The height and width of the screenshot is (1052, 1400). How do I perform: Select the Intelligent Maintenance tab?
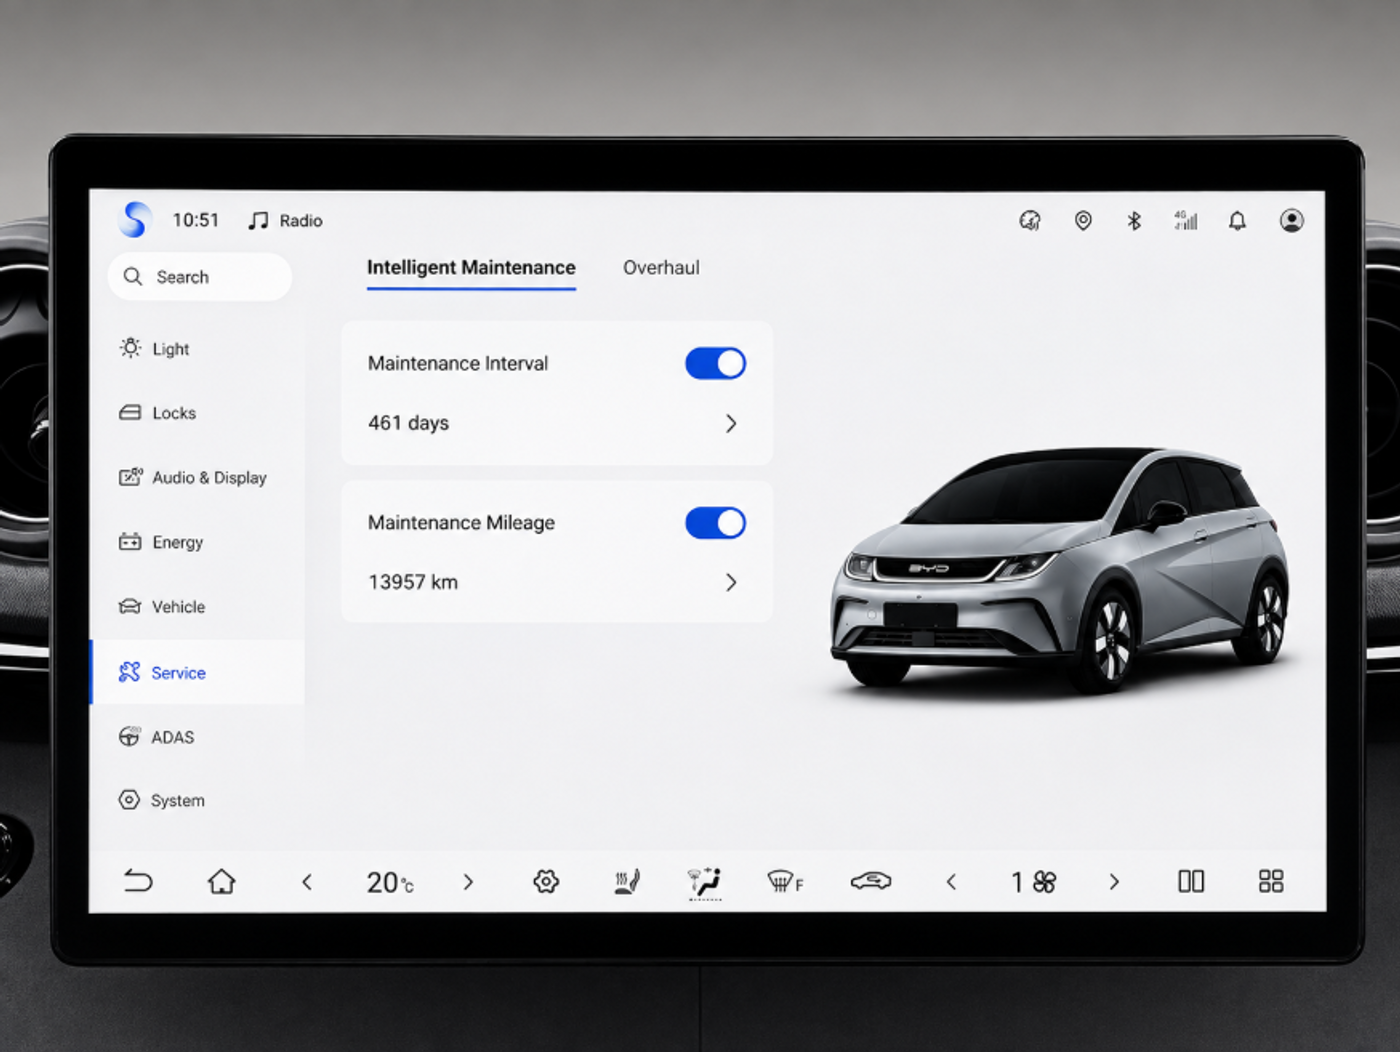[471, 268]
